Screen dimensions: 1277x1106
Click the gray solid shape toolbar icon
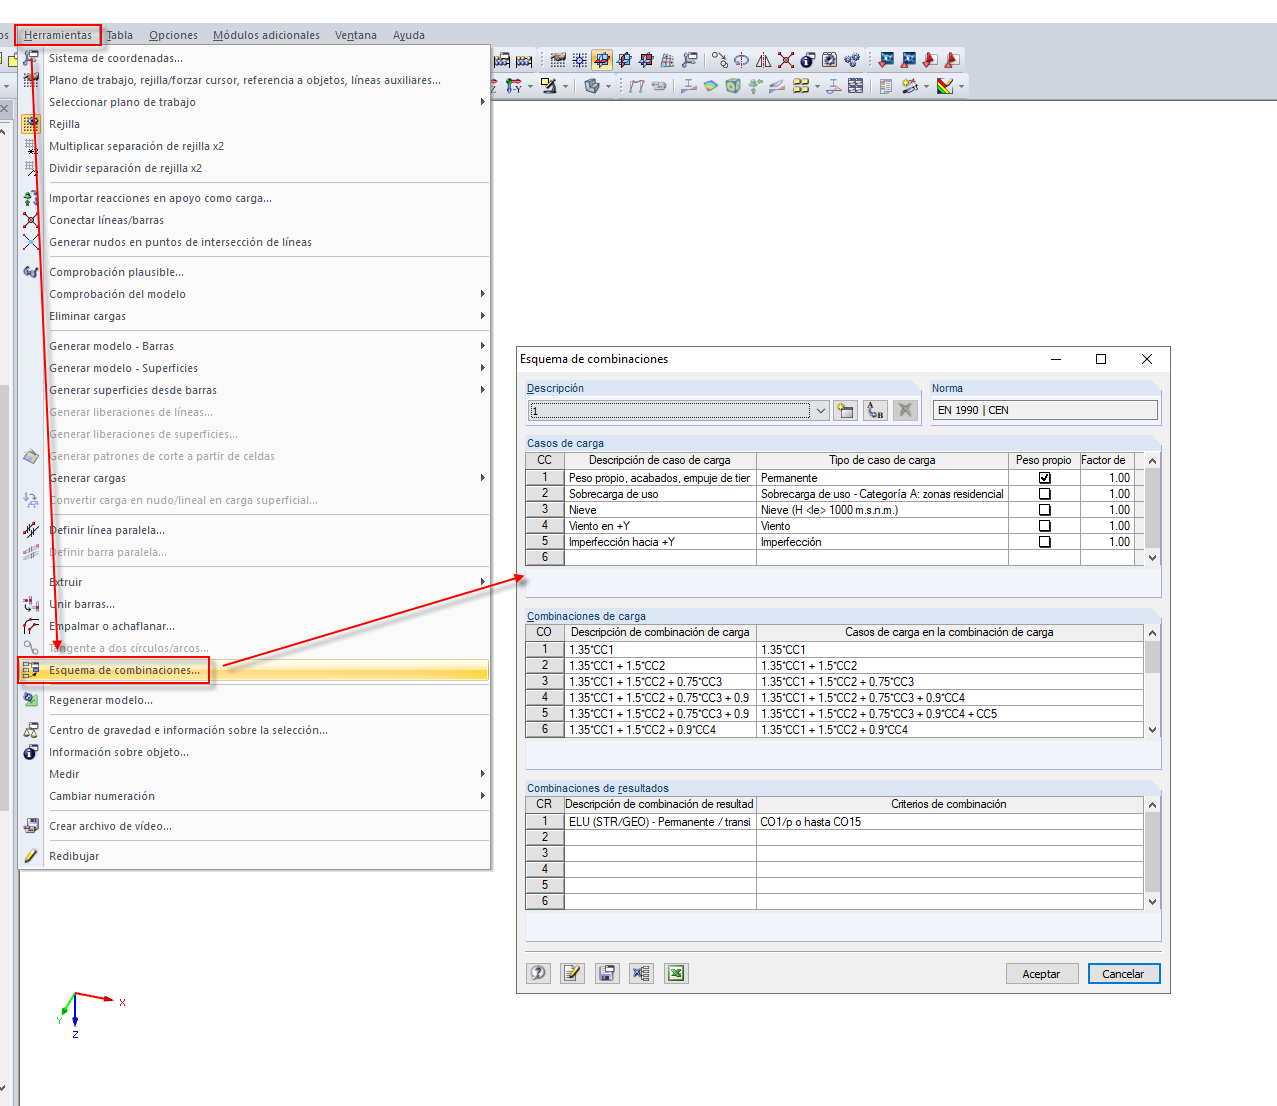click(x=592, y=86)
